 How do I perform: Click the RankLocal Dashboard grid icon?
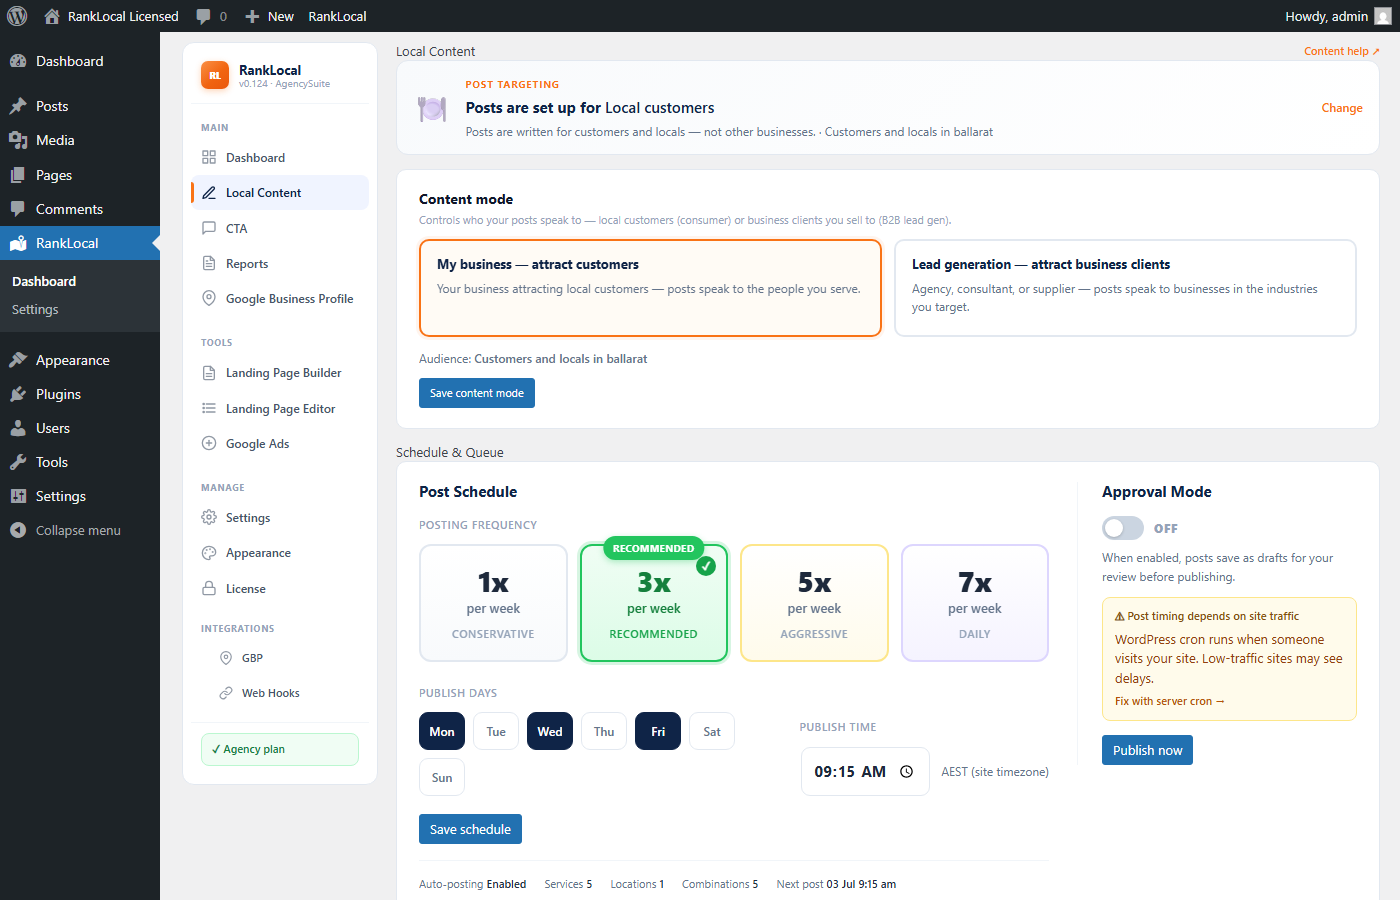(209, 157)
